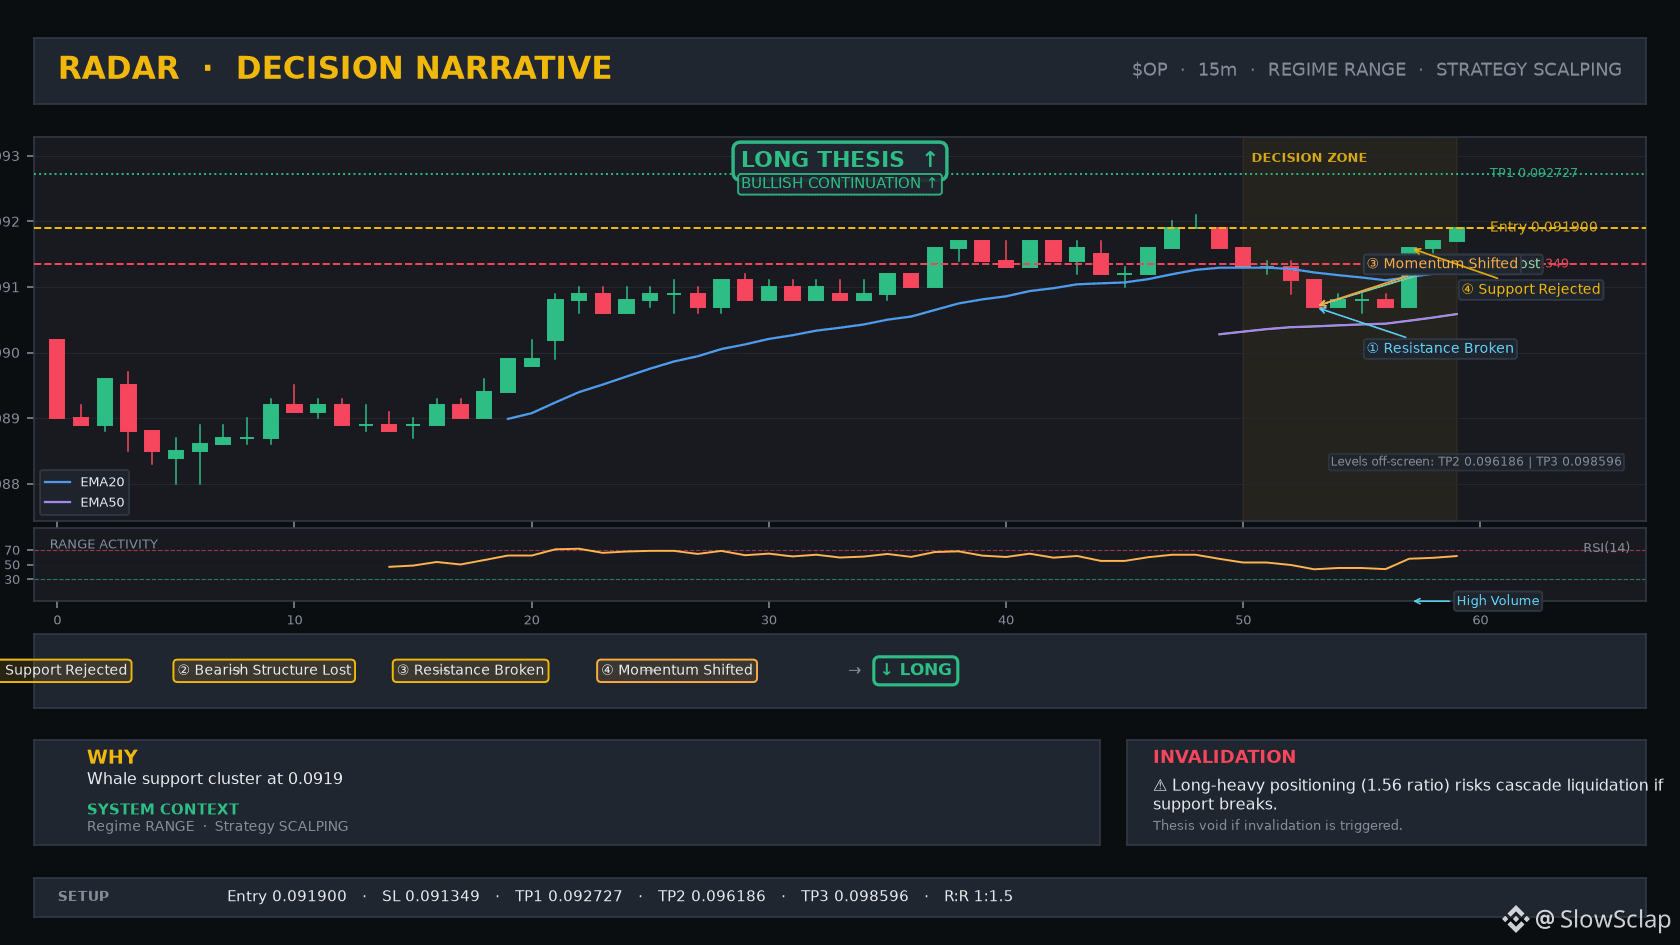This screenshot has width=1680, height=945.
Task: Click TP3 0.098596 in the setup bar
Action: tap(855, 897)
